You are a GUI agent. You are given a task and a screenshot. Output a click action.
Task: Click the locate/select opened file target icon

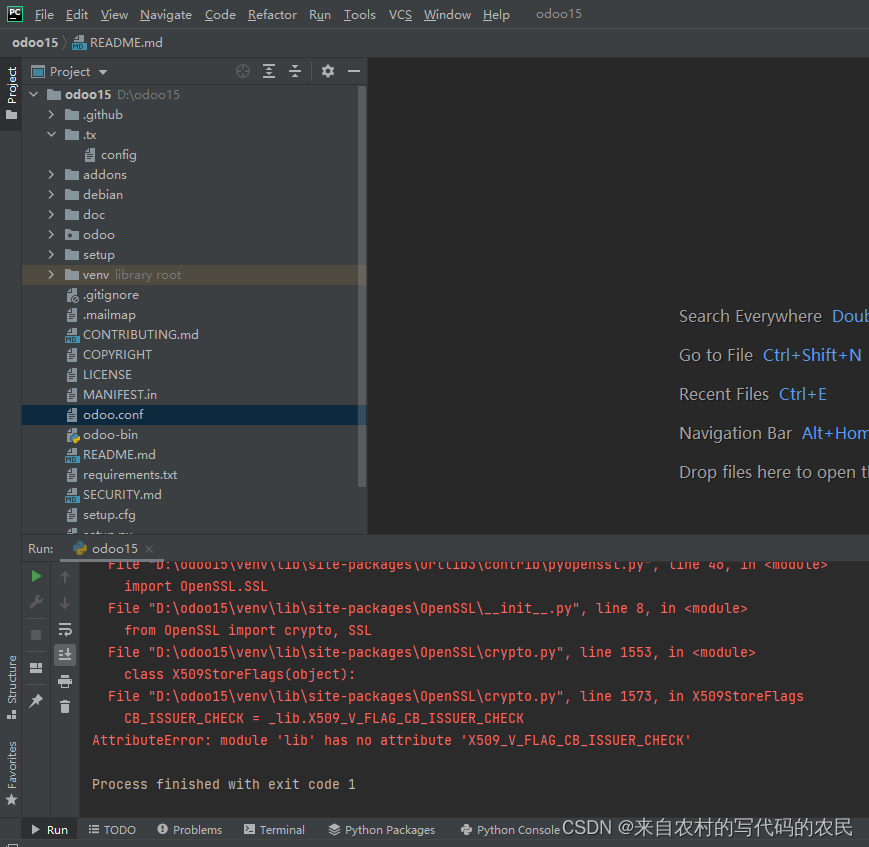[243, 72]
